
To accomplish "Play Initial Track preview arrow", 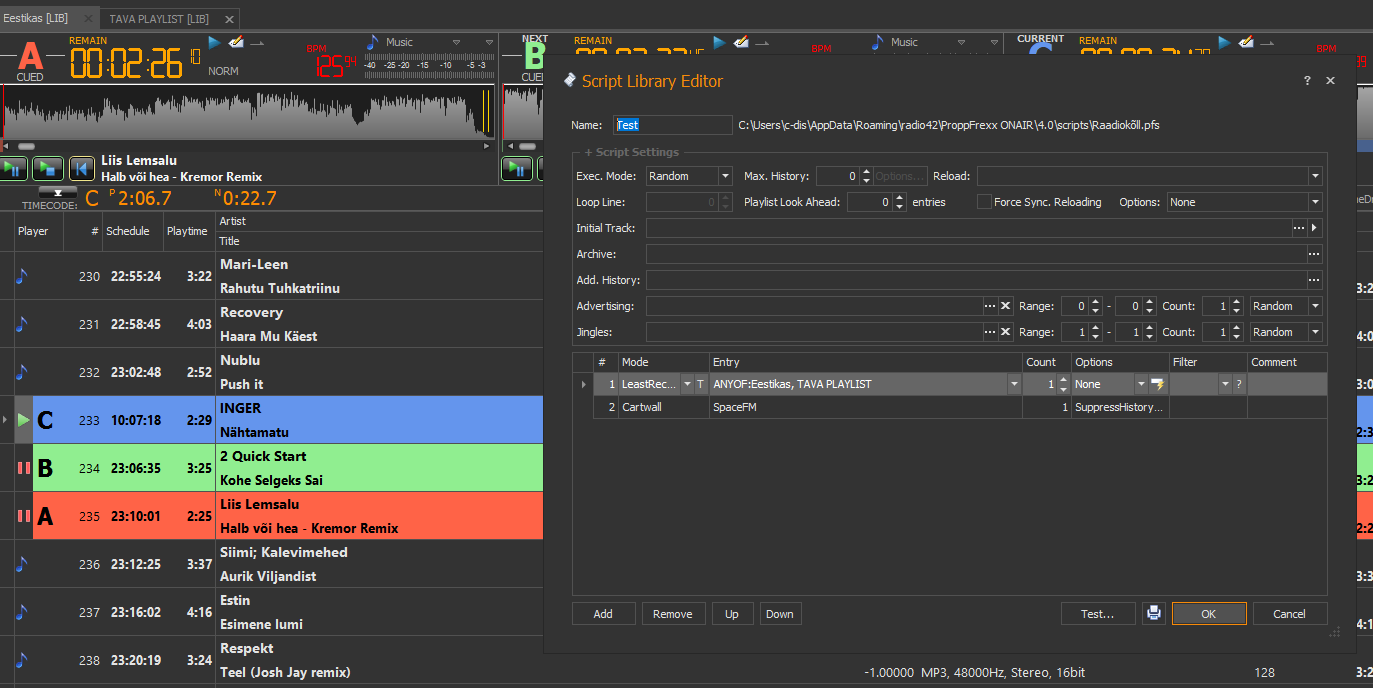I will tap(1315, 228).
